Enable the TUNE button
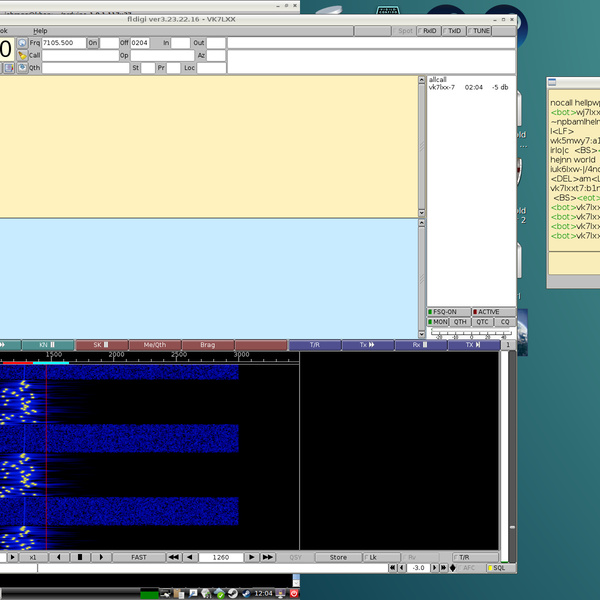The image size is (600, 600). coord(479,31)
